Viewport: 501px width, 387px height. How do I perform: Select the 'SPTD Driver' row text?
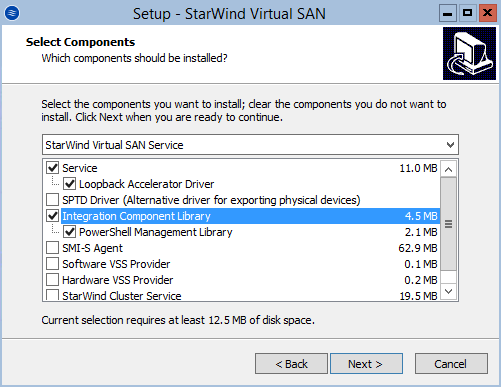[211, 200]
